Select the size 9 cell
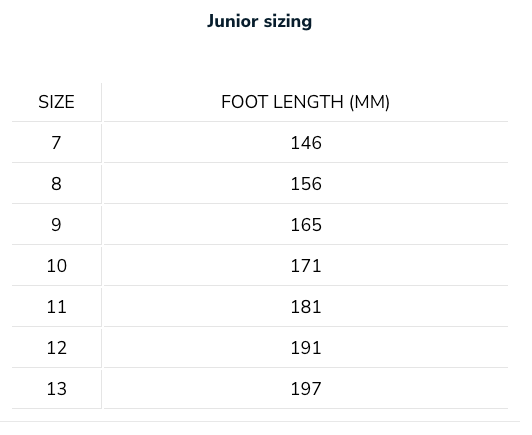This screenshot has width=532, height=435. pyautogui.click(x=56, y=225)
